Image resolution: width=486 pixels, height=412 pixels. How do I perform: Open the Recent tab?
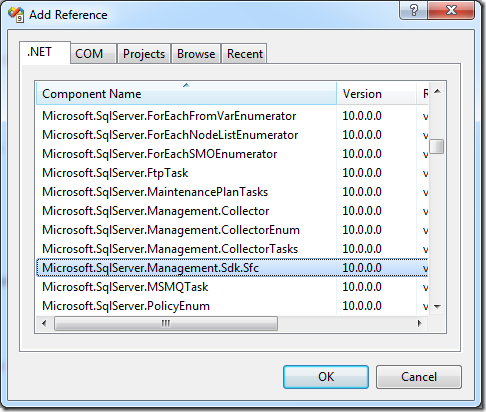pos(244,53)
